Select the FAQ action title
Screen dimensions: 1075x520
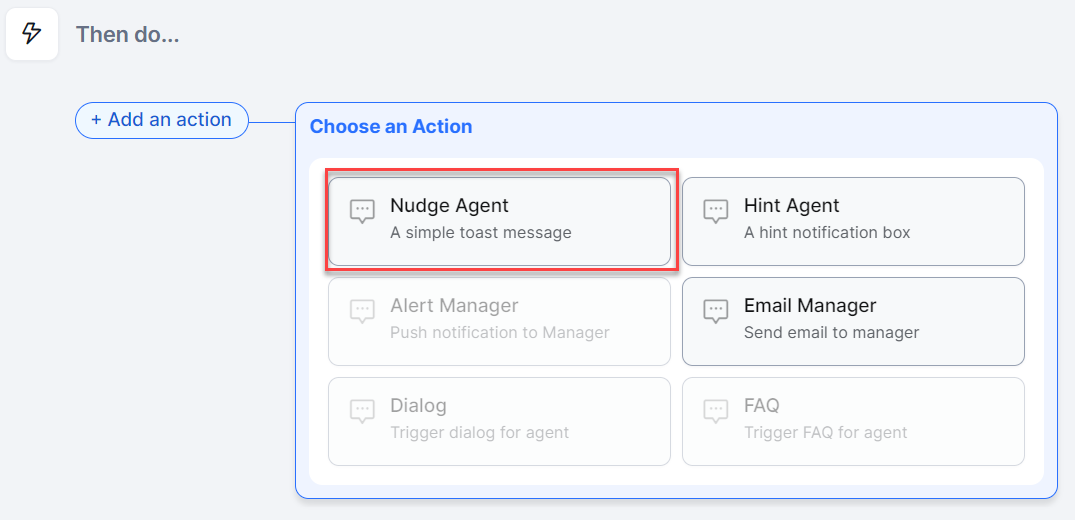point(761,405)
